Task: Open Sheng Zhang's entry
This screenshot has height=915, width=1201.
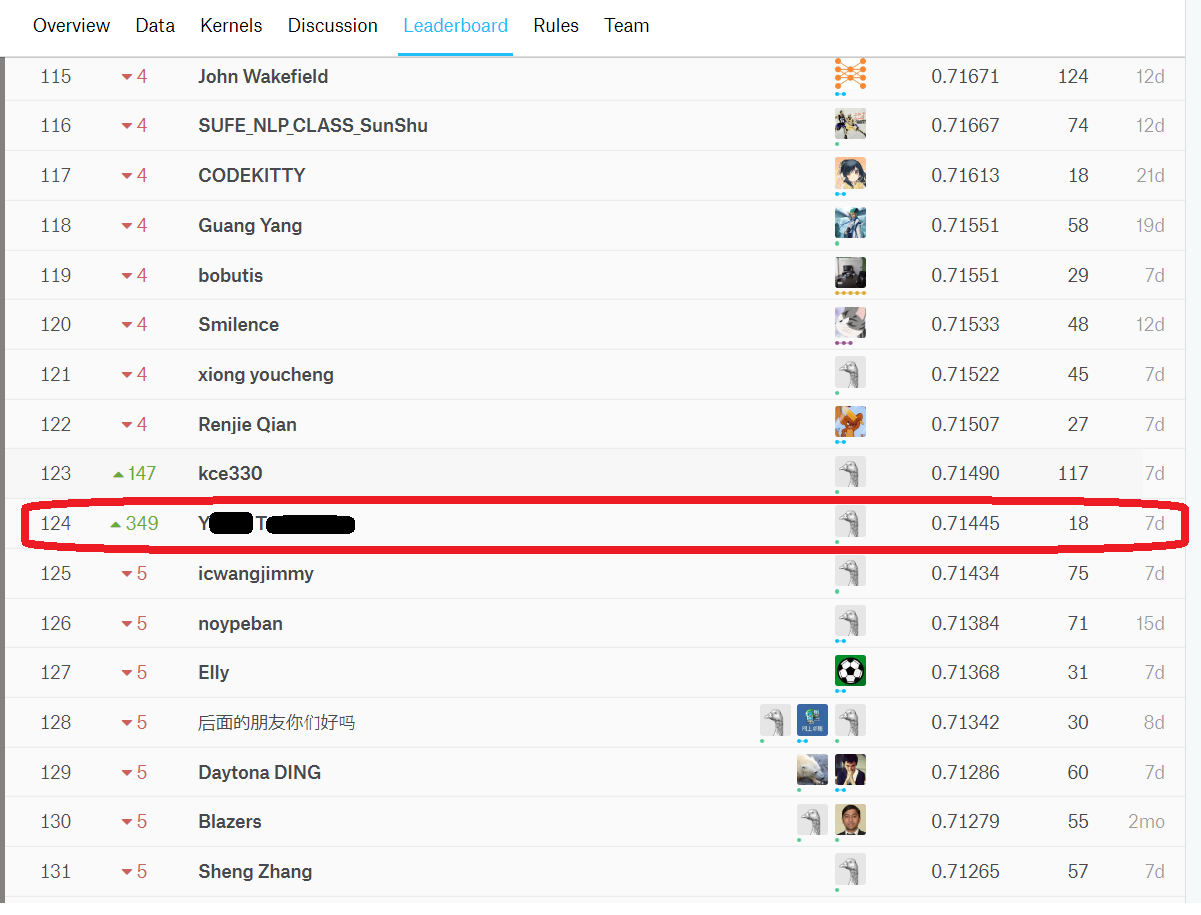Action: [255, 871]
